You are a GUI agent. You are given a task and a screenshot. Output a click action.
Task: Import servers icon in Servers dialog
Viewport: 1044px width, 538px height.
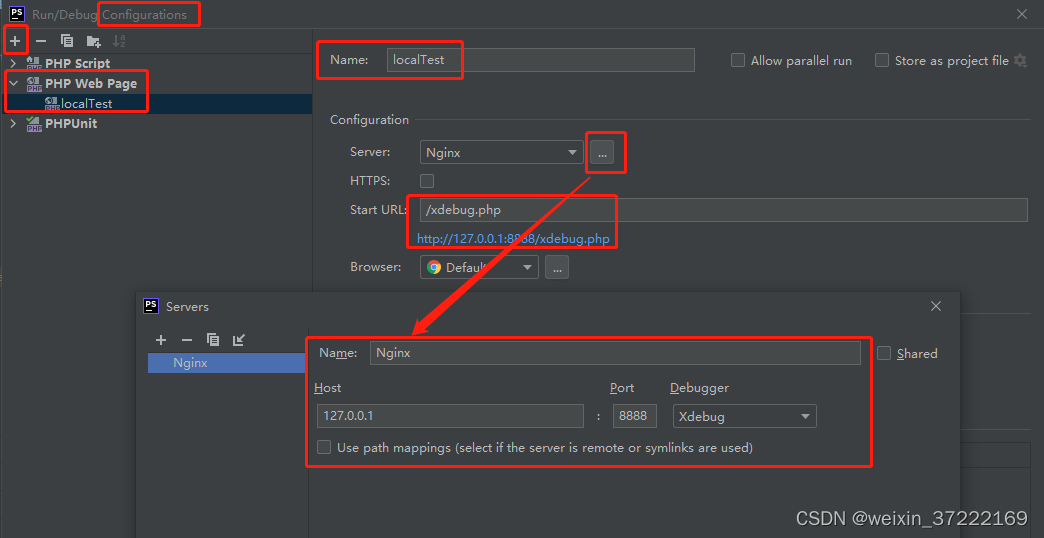pos(238,340)
